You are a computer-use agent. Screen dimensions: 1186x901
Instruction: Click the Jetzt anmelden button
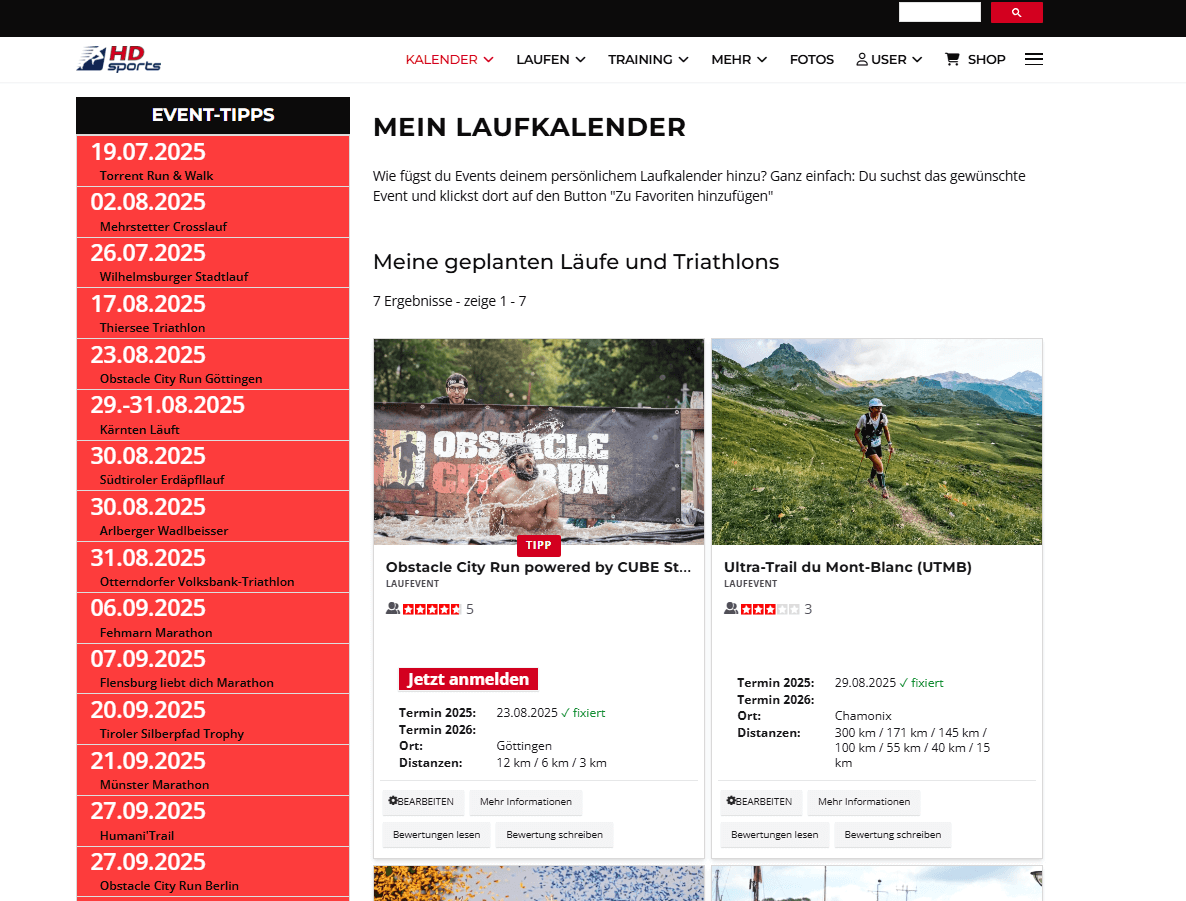468,678
